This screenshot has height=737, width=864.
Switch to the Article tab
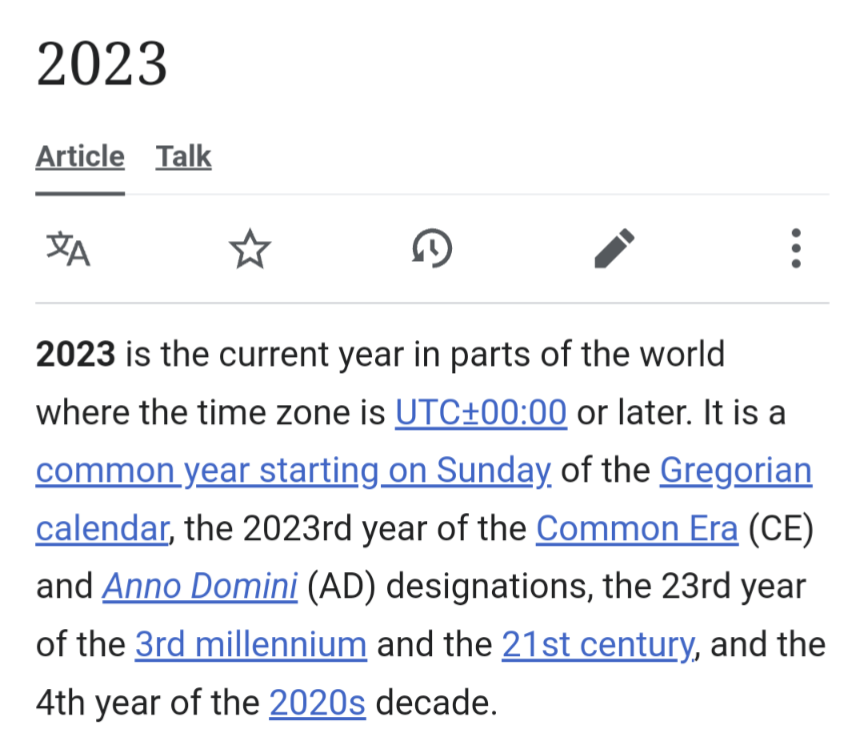(80, 157)
